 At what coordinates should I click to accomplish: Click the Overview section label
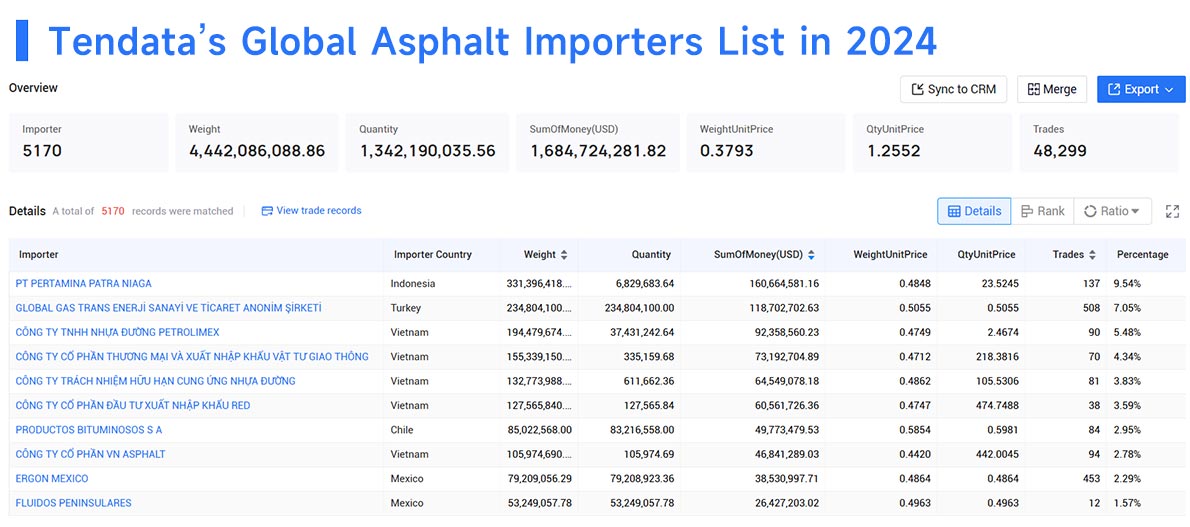(x=33, y=87)
